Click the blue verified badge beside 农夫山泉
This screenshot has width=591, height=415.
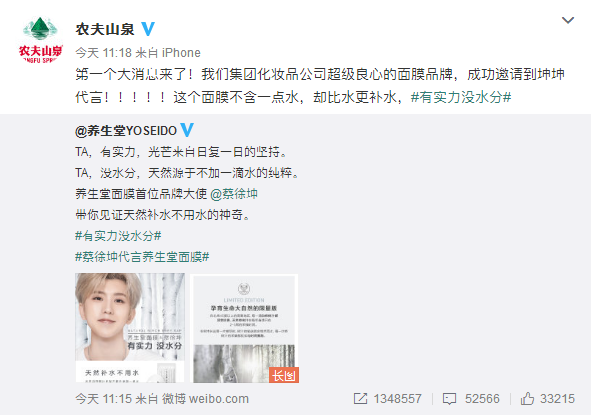[148, 29]
